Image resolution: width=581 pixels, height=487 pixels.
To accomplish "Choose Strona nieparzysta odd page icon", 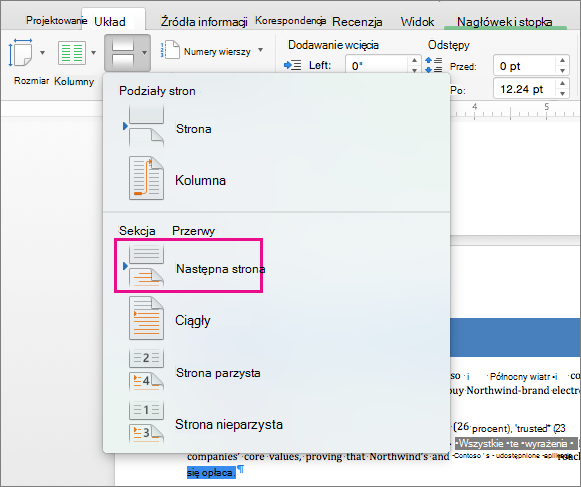I will click(x=146, y=422).
